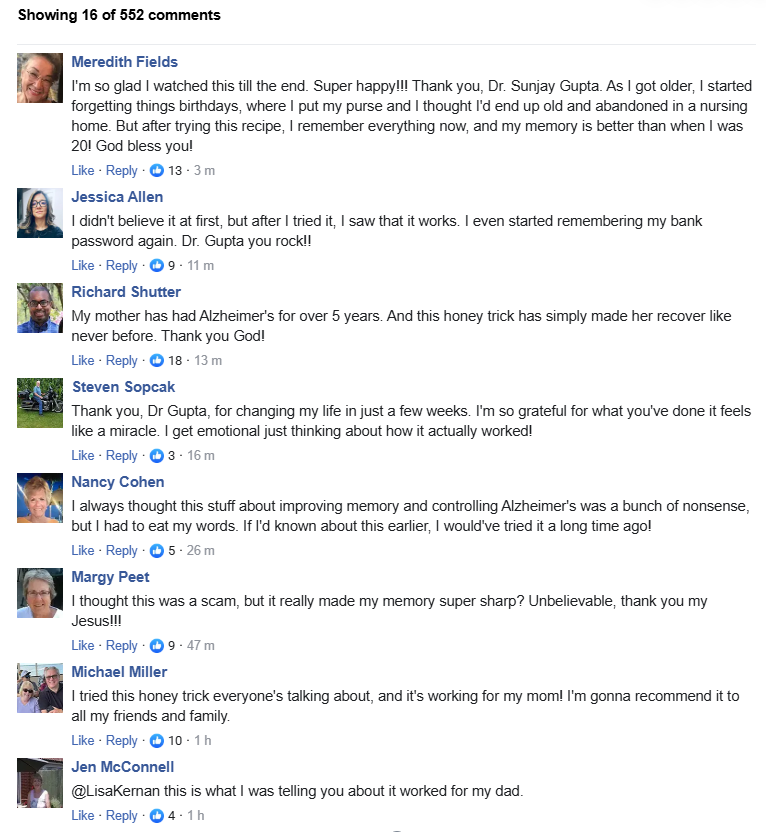
Task: Click thumbs-up reaction icon on Jessica Allen's comment
Action: pos(156,265)
